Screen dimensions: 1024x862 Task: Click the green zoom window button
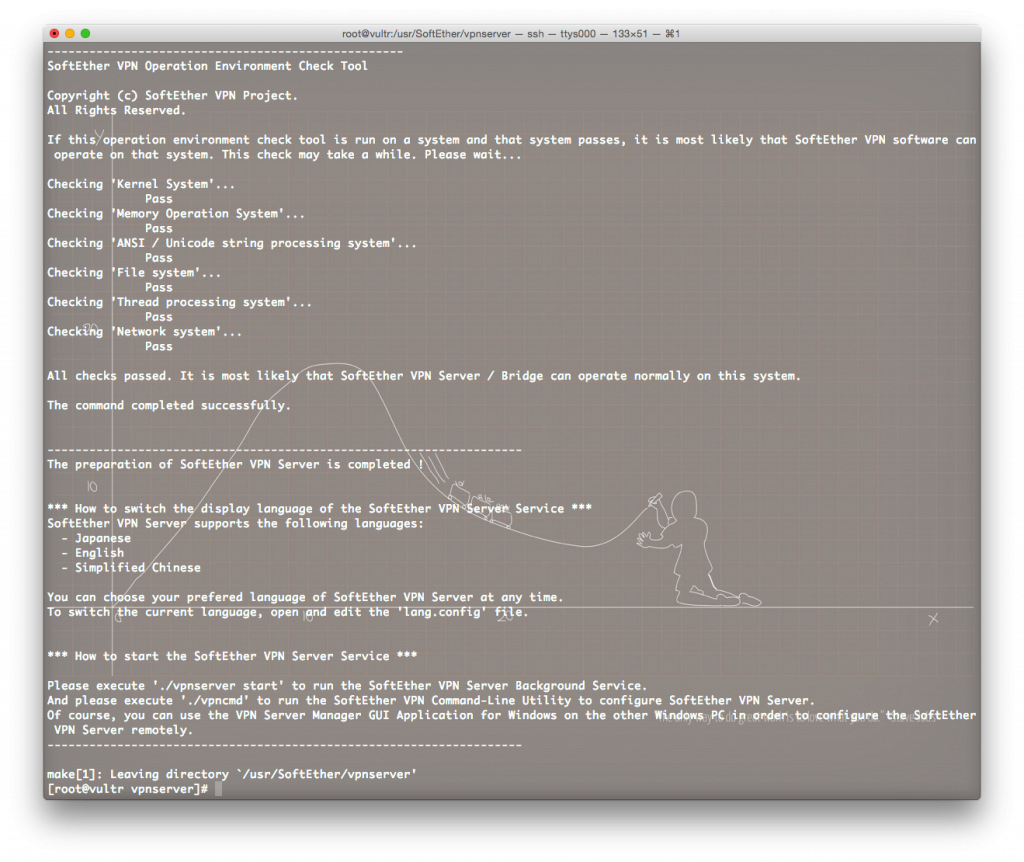pyautogui.click(x=85, y=33)
